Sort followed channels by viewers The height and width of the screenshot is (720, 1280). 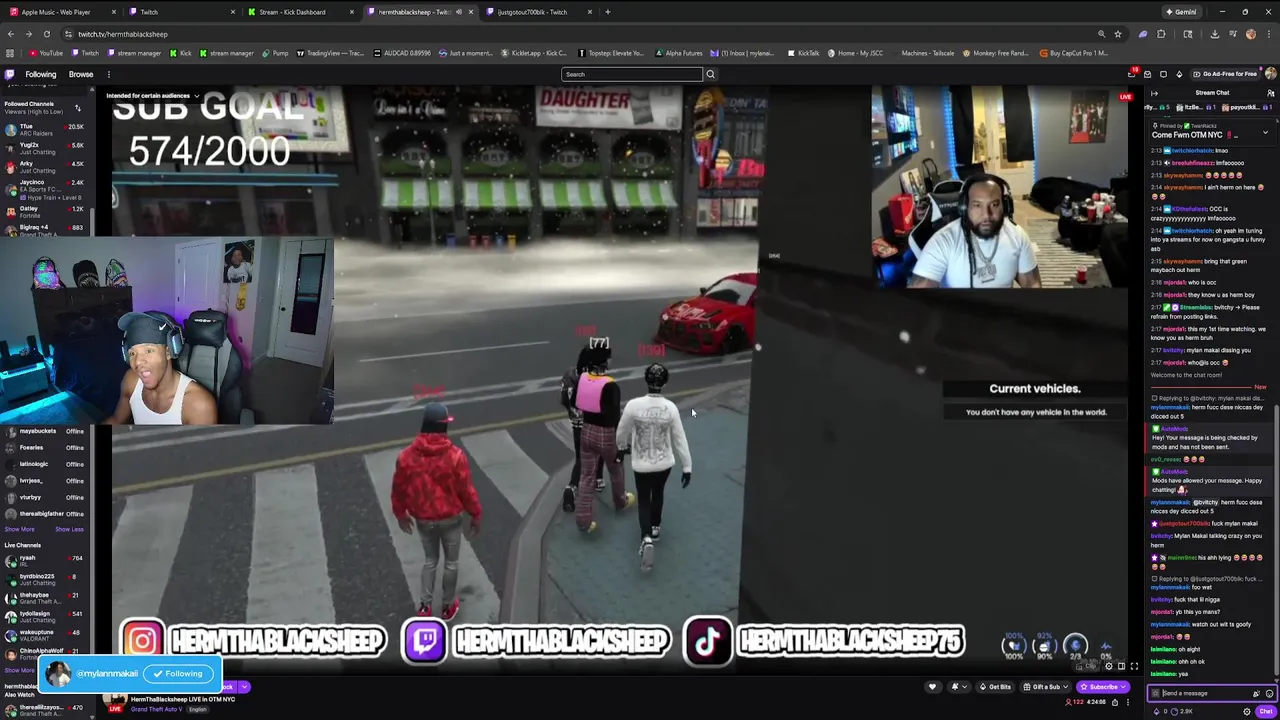click(77, 108)
